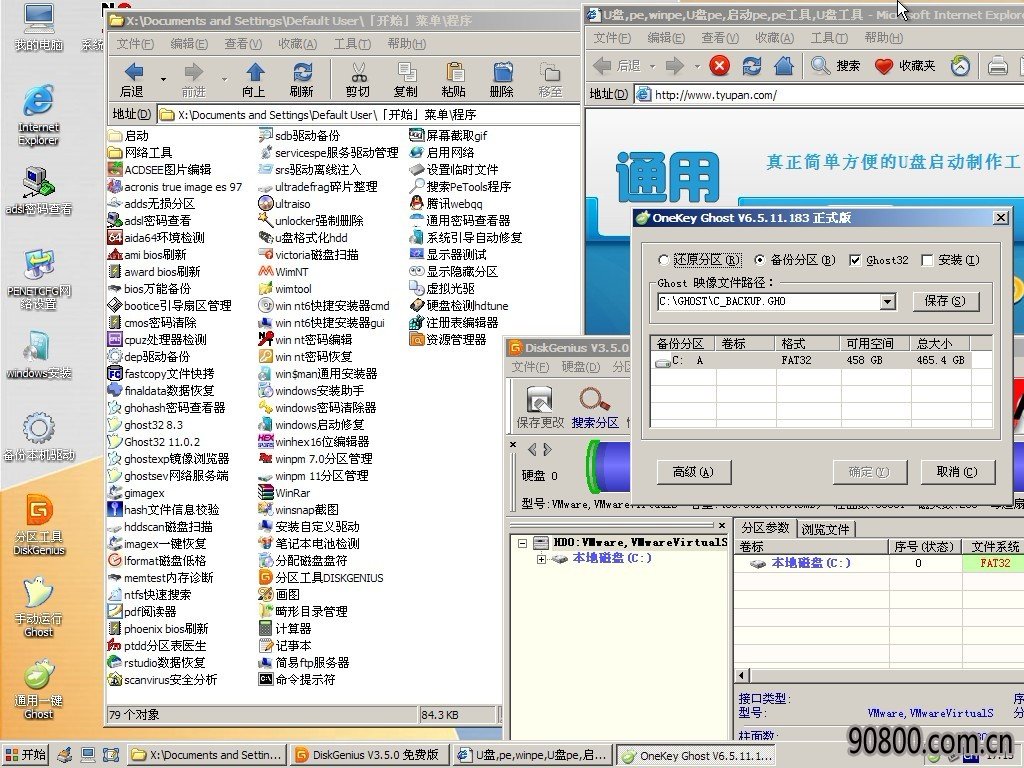Click the print icon in IE toolbar
This screenshot has height=768, width=1024.
(997, 65)
